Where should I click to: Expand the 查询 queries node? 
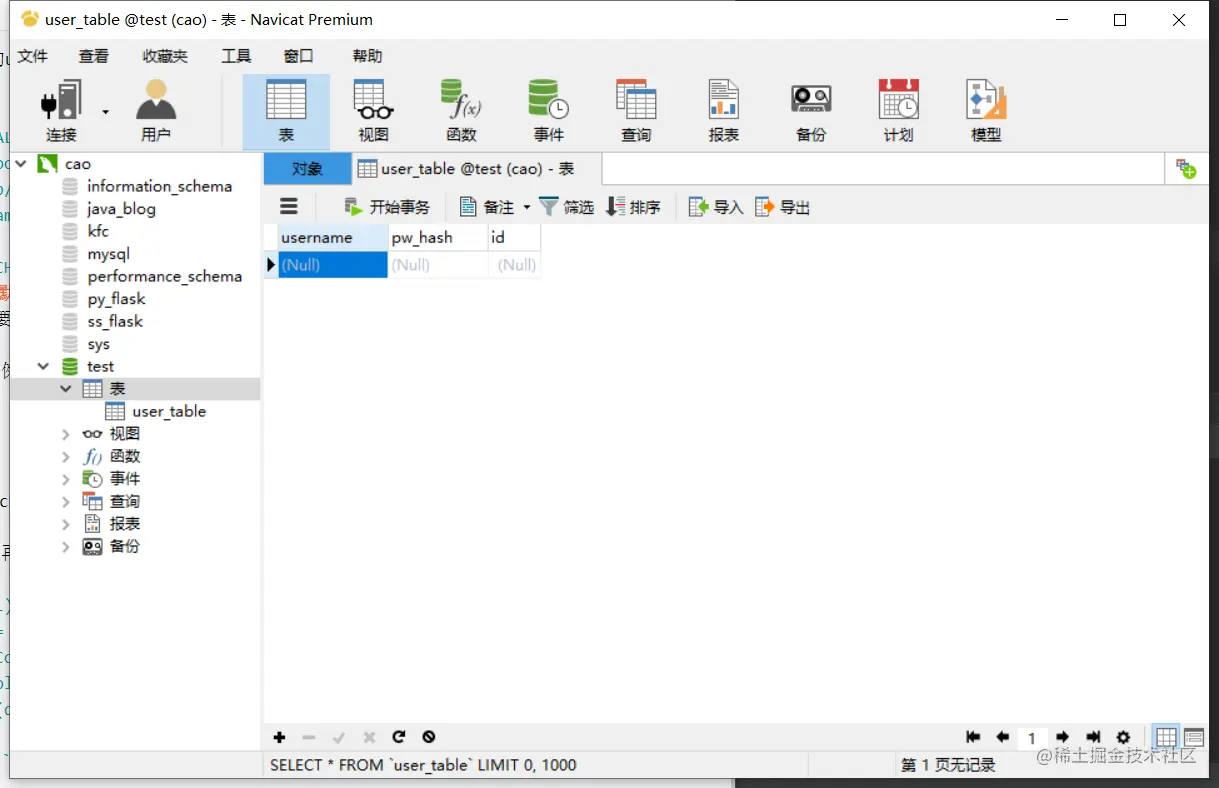coord(66,501)
